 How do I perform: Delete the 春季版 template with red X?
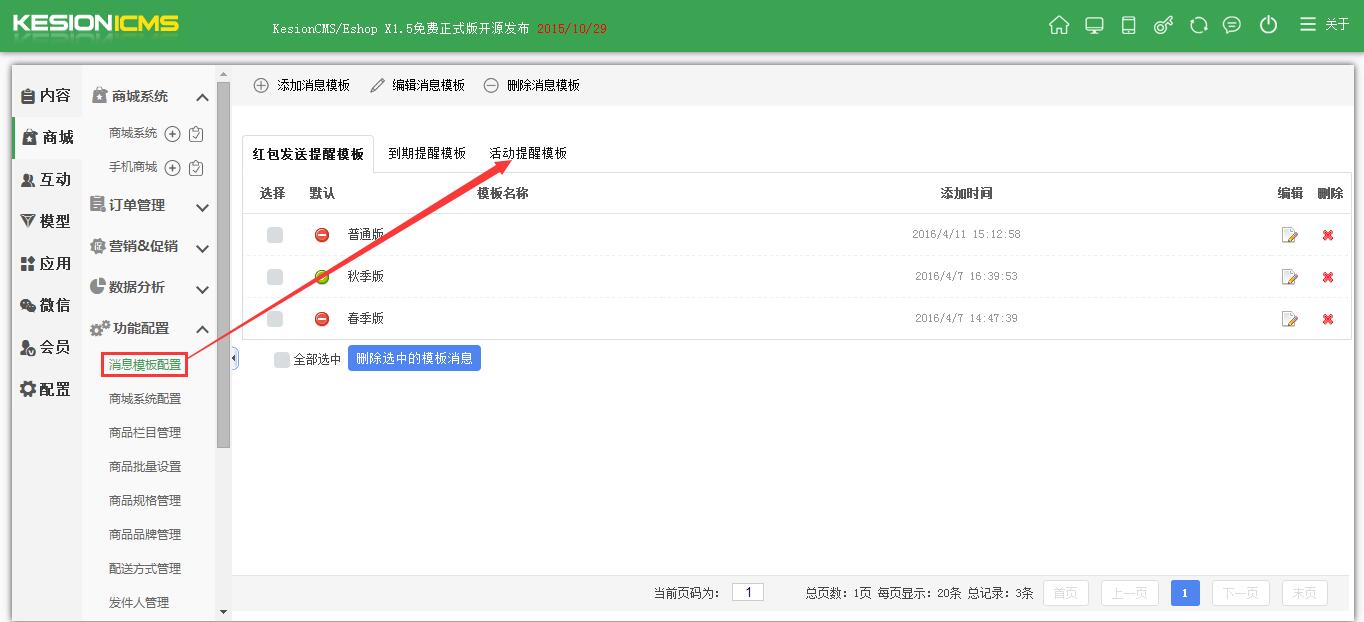1328,319
